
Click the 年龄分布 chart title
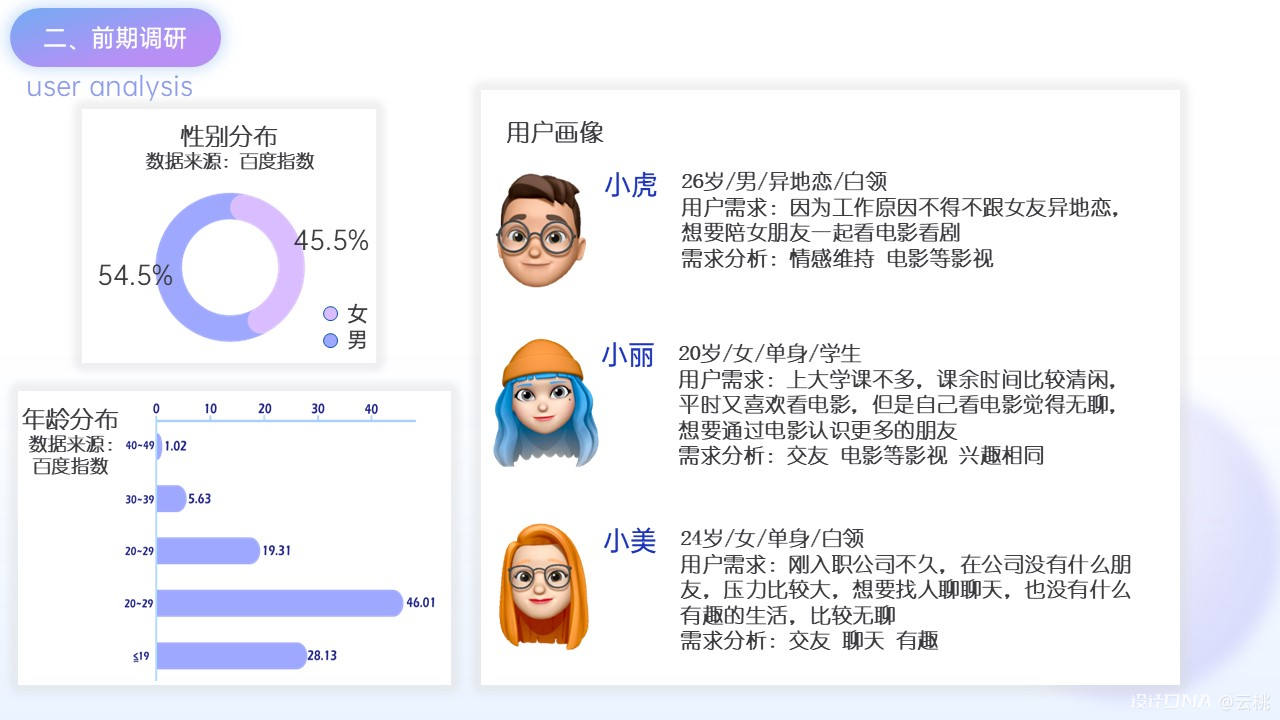point(70,419)
